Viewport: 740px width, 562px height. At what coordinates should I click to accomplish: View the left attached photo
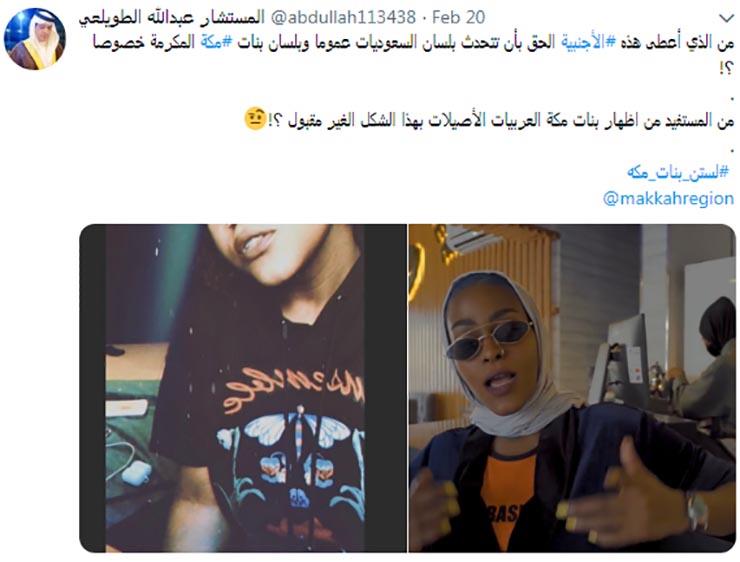tap(243, 388)
